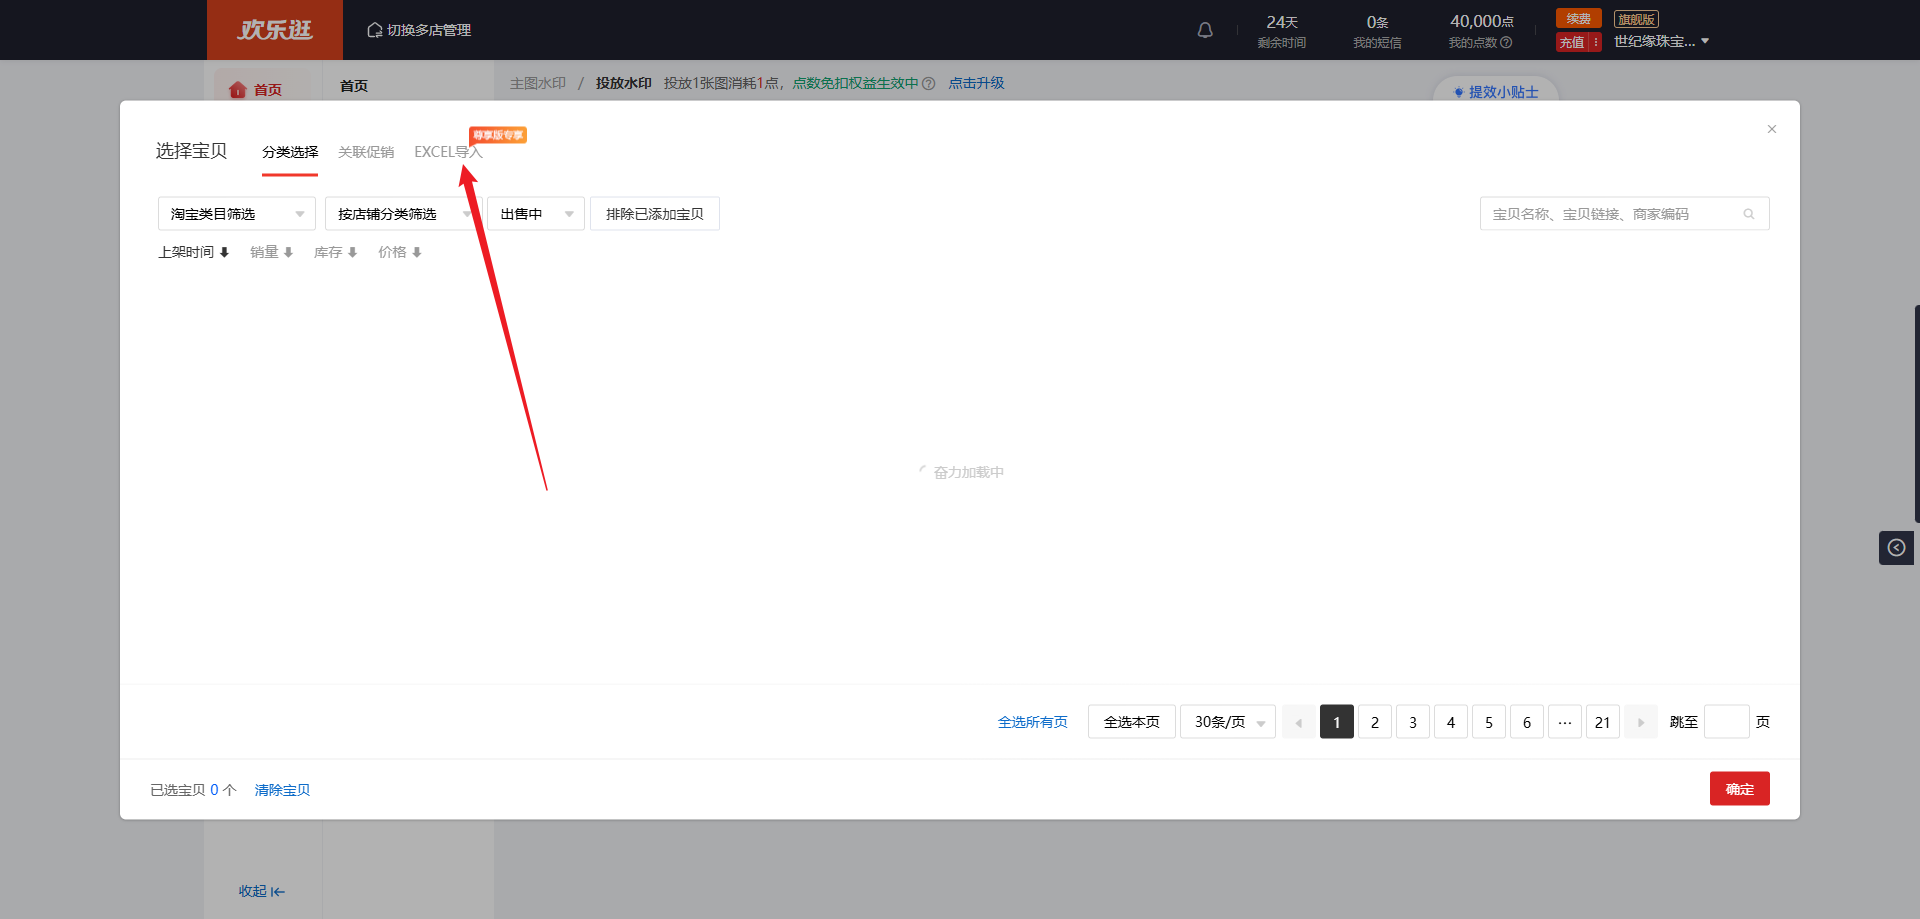Select all items on this page 全选本页
This screenshot has width=1920, height=919.
tap(1131, 722)
